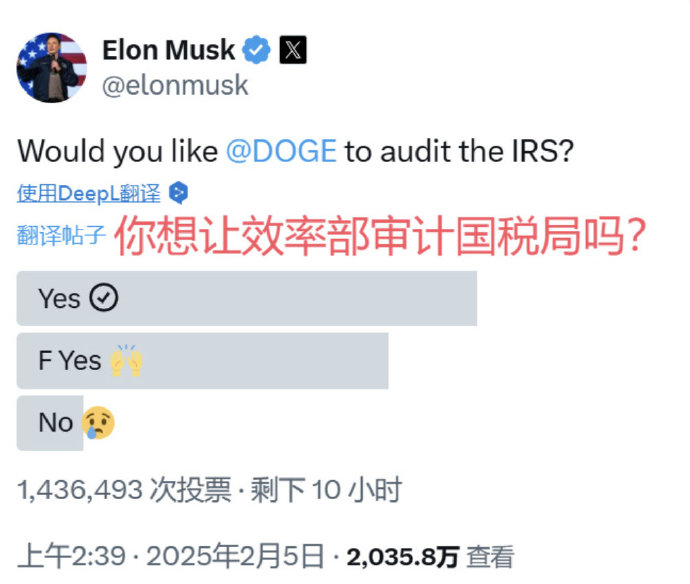Click the 2,035.8万 查看 view count
Image resolution: width=690 pixels, height=584 pixels.
click(430, 557)
